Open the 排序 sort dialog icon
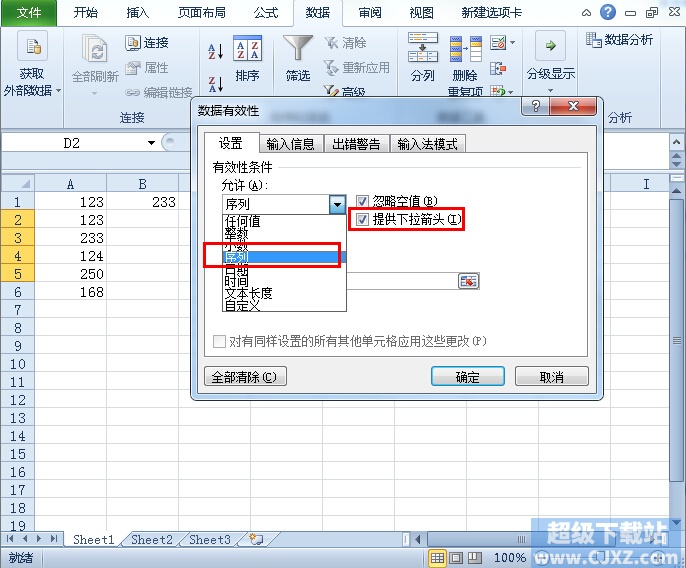 click(247, 48)
